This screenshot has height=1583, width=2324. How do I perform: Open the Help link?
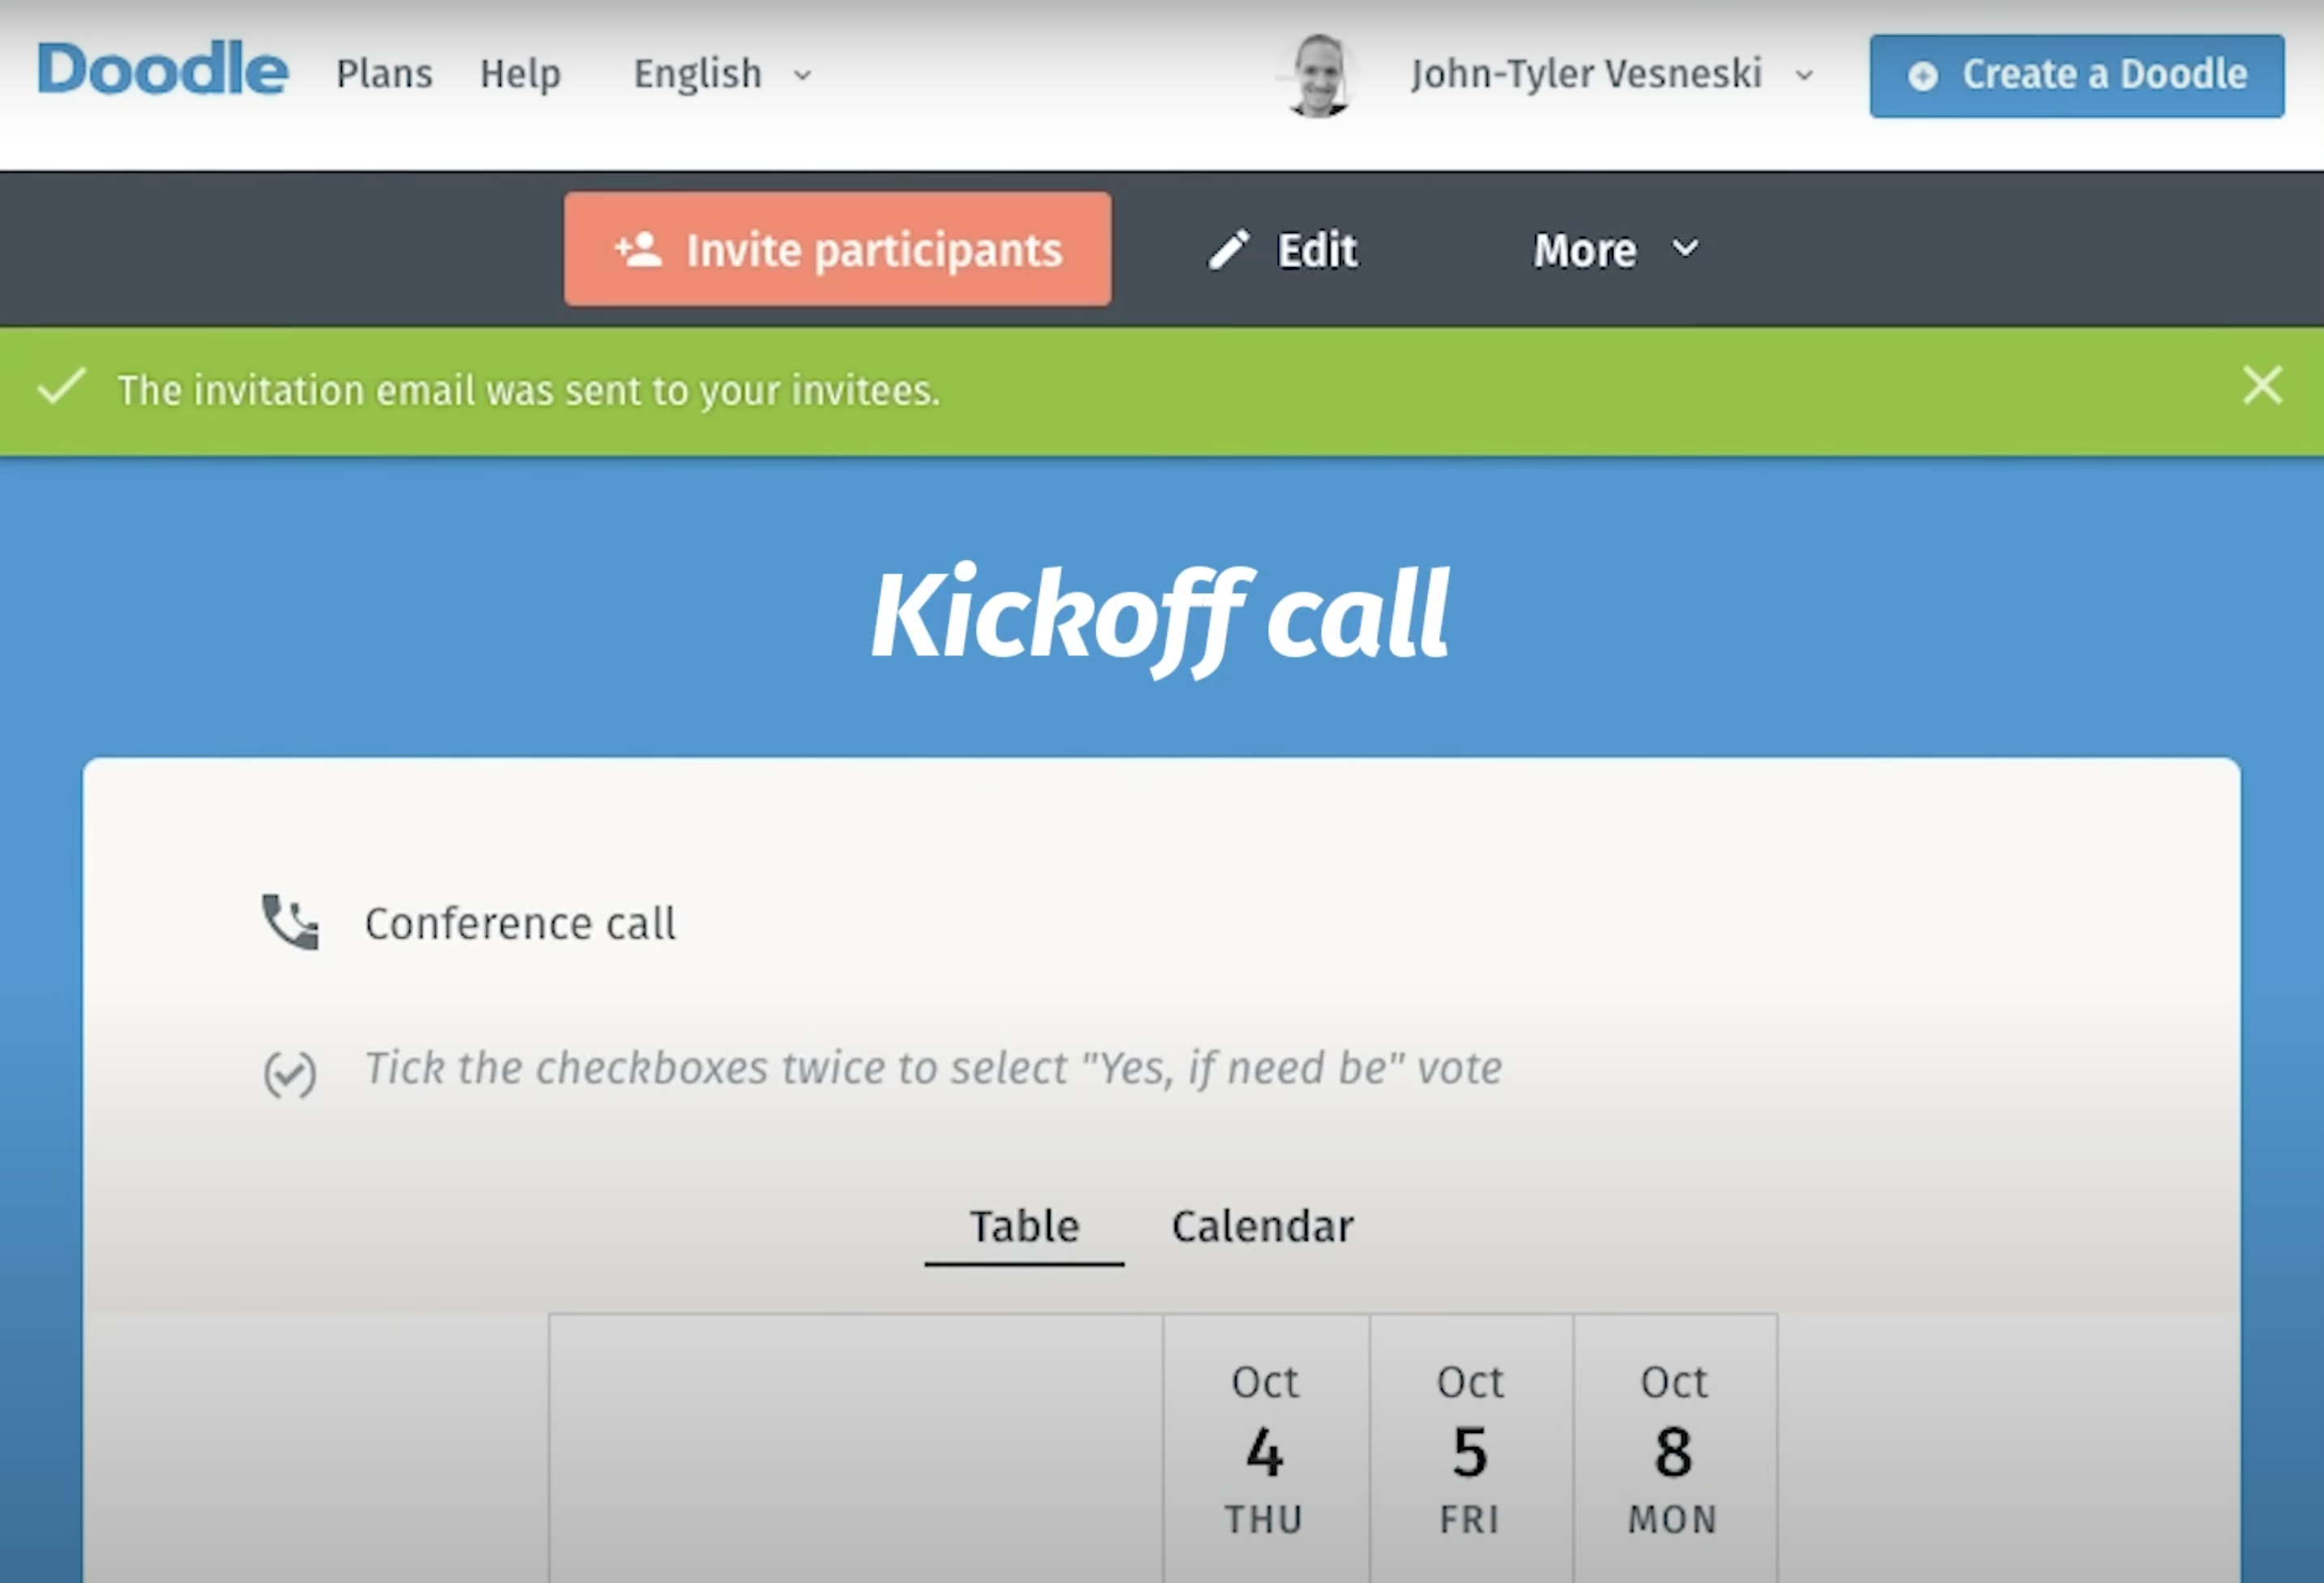tap(520, 74)
